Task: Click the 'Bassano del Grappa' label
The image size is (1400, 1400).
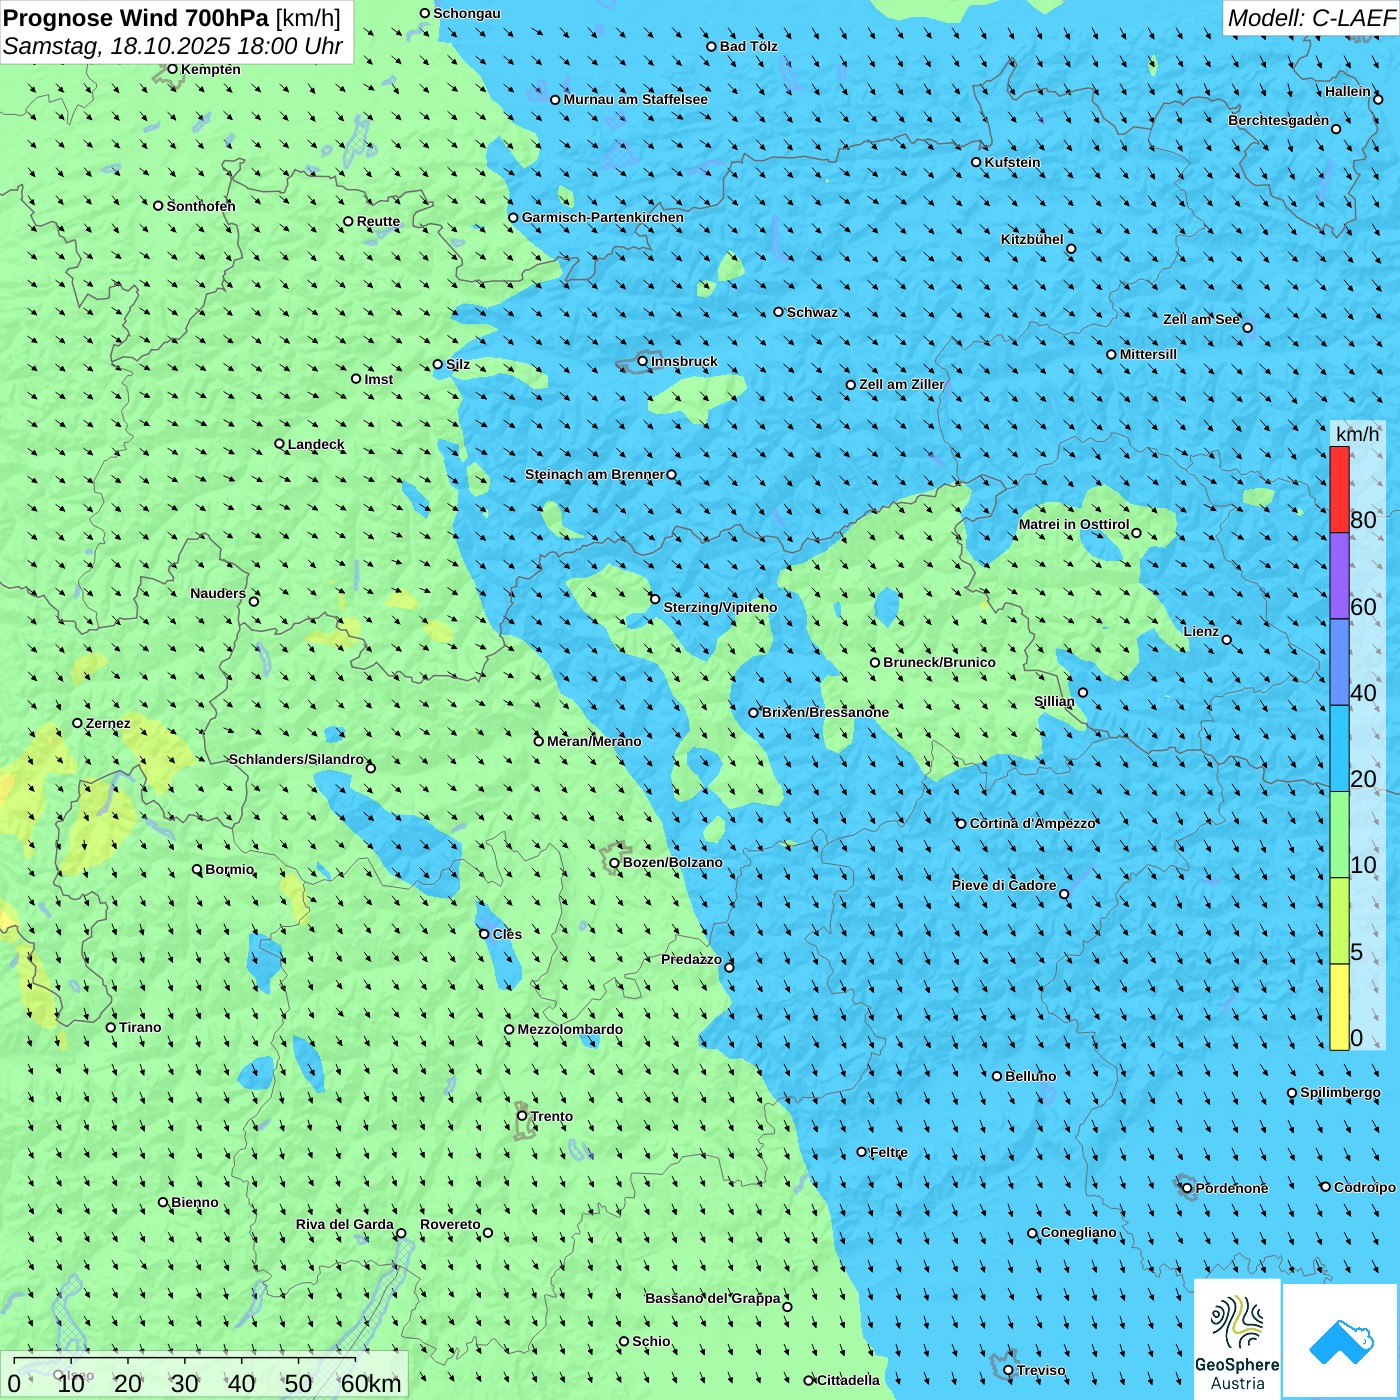Action: [712, 1298]
